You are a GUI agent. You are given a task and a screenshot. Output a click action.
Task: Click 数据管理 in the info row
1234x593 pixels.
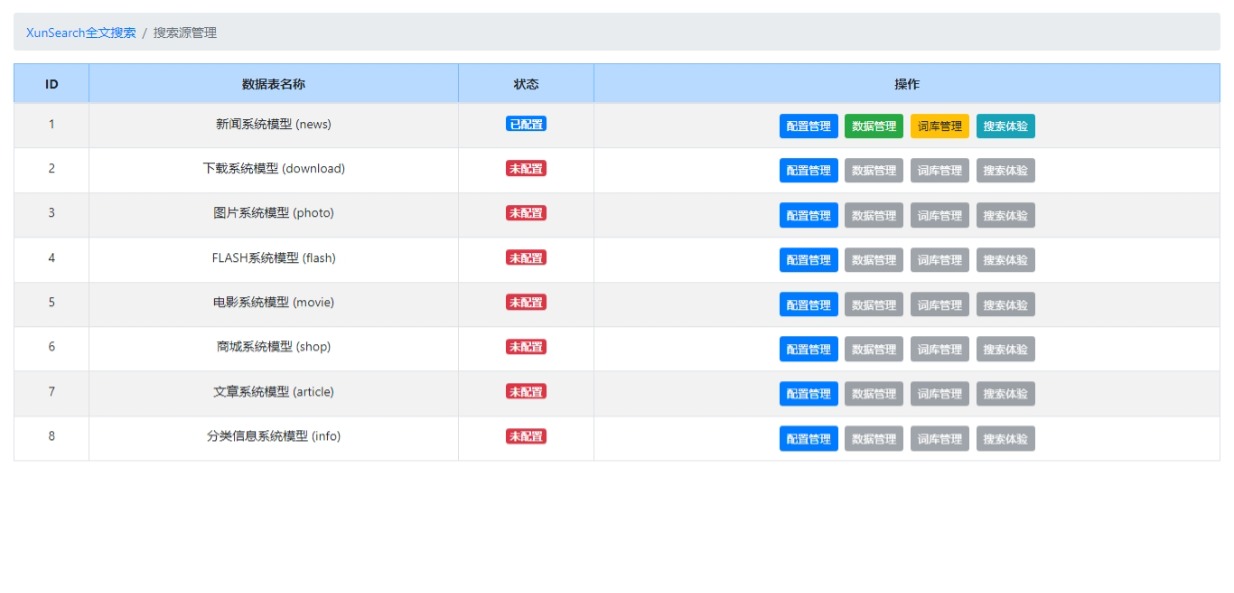coord(874,438)
